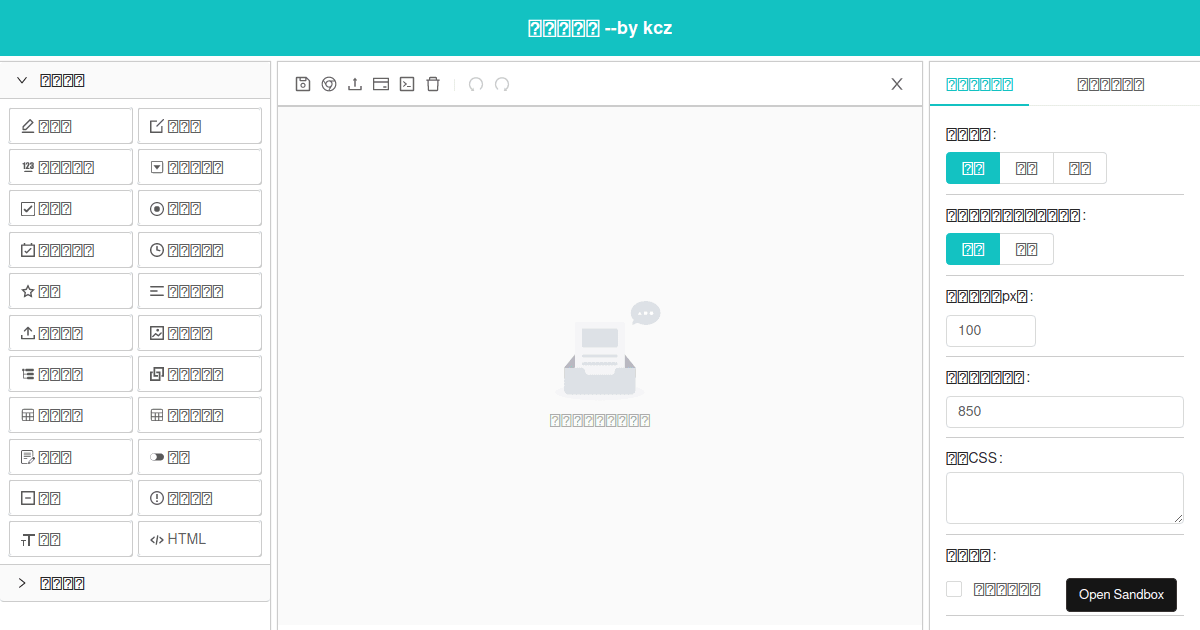Select the image component with picture icon
Screen dimensions: 1200x630
coord(199,332)
